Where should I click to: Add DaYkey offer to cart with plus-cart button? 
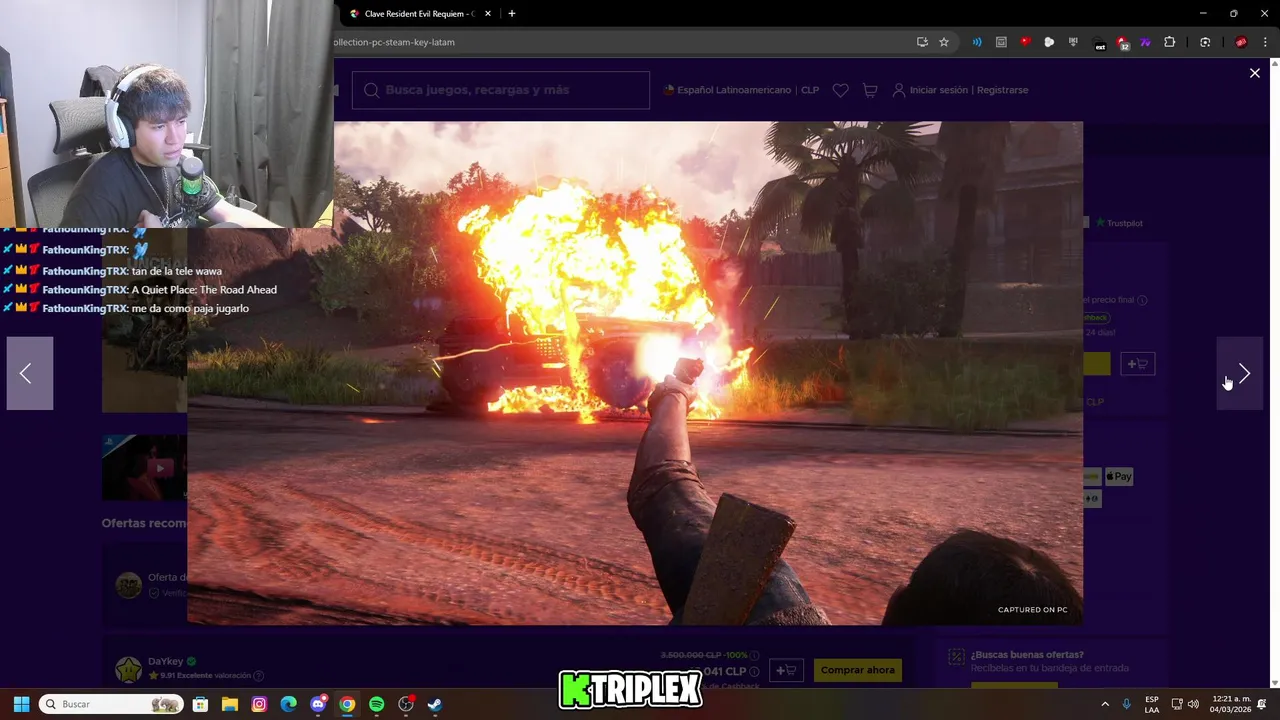click(786, 670)
